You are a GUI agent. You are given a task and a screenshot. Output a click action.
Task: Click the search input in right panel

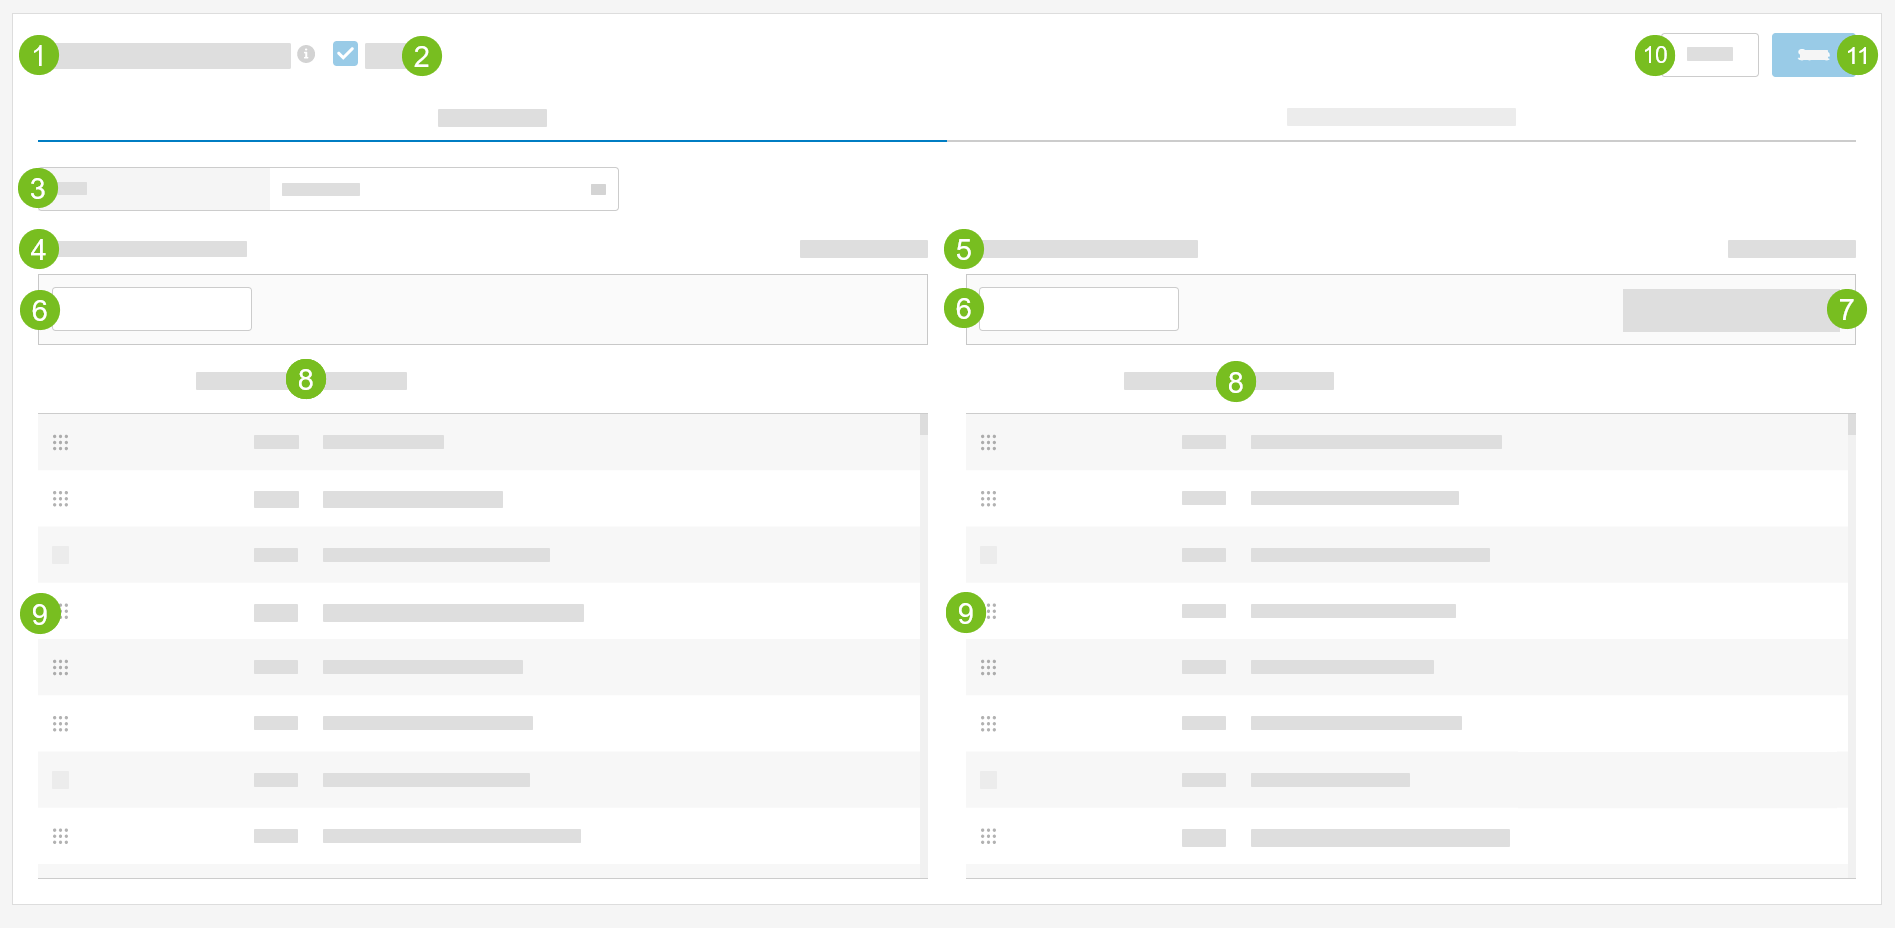1078,309
